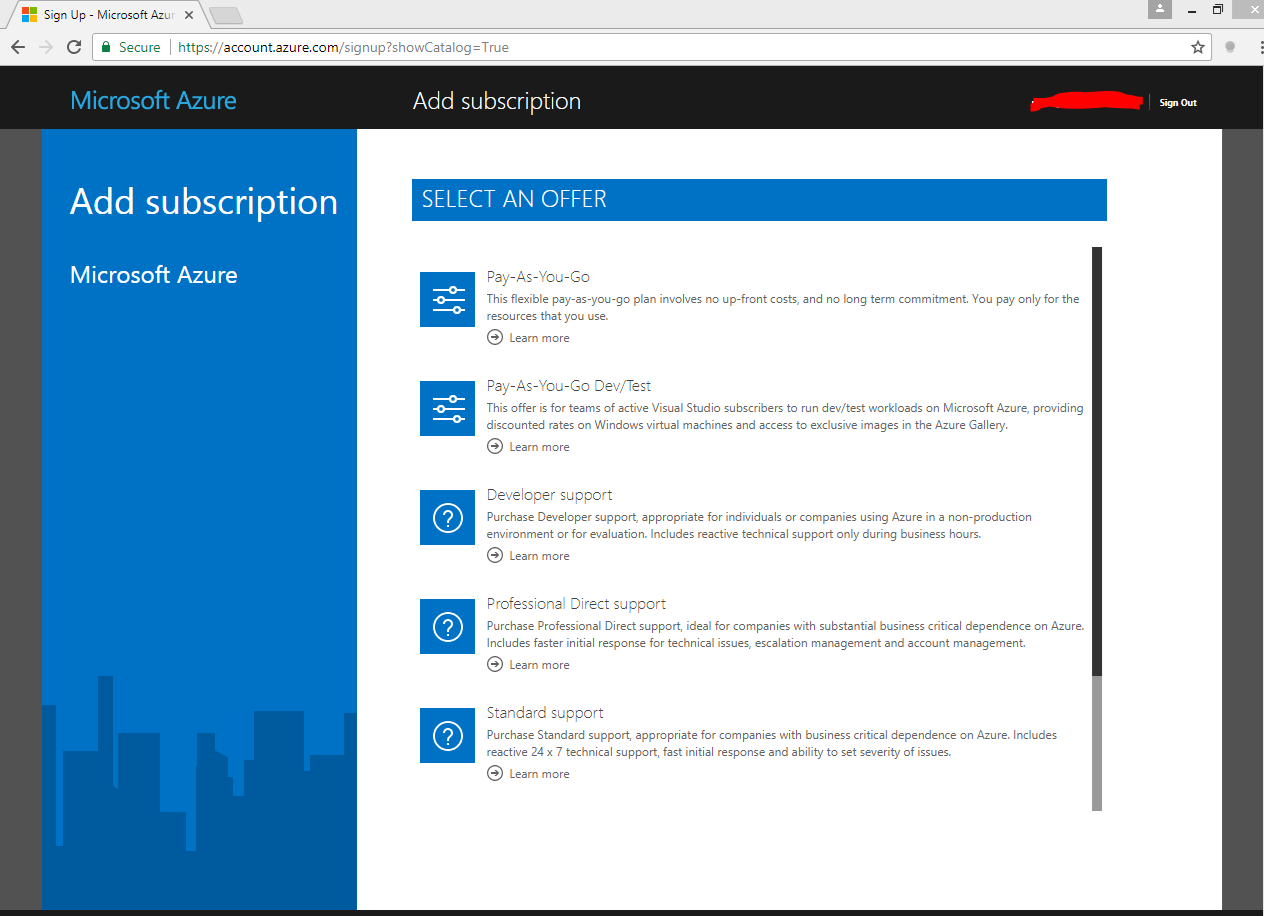This screenshot has height=916, width=1264.
Task: Click the browser forward arrow
Action: click(46, 47)
